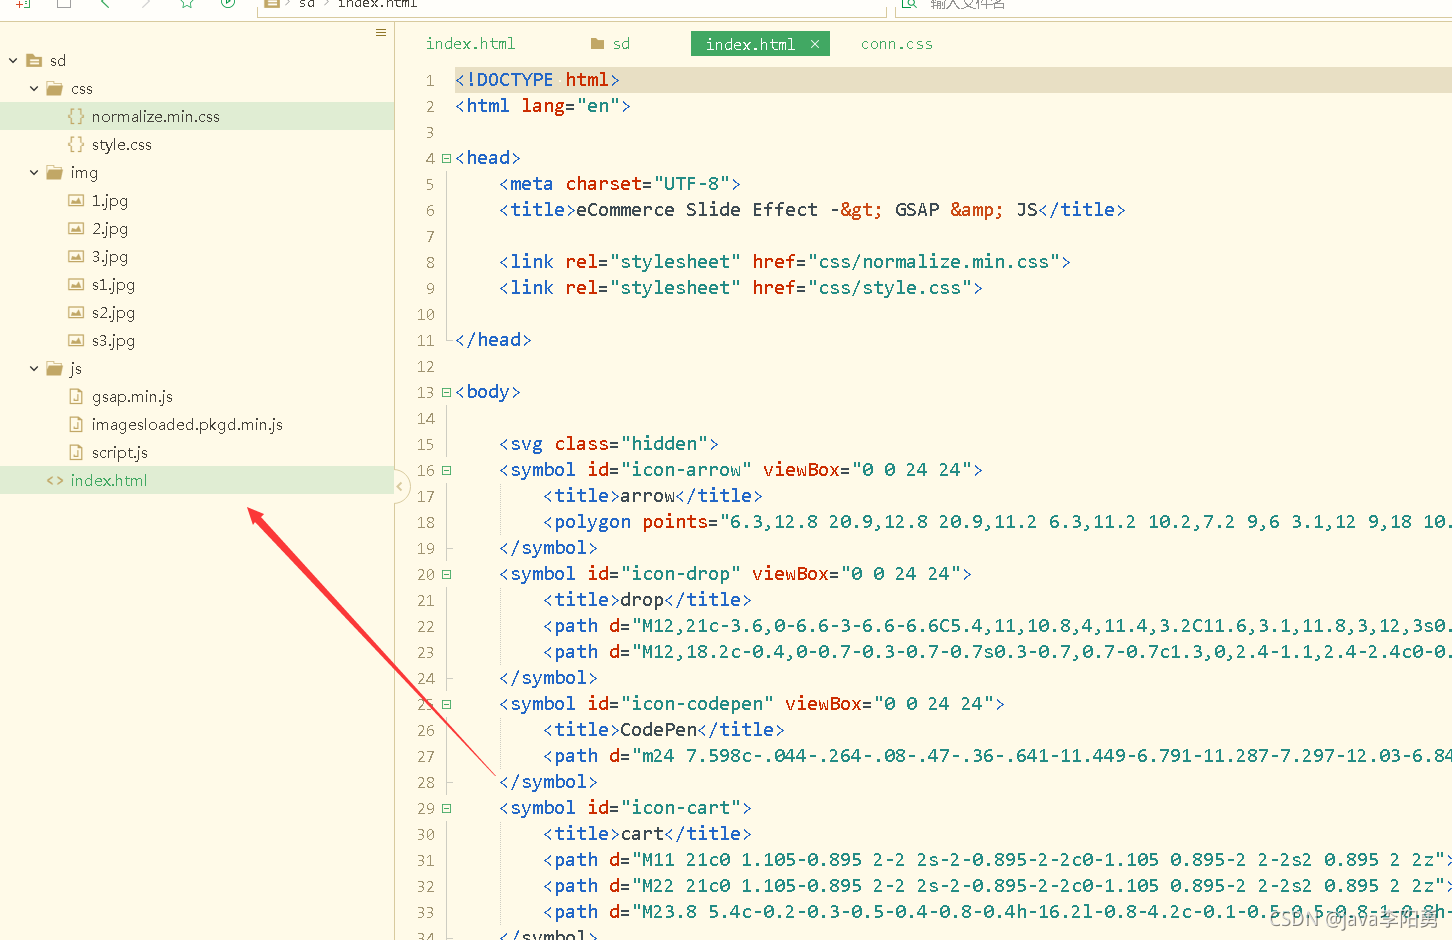Fold the icon-cart symbol at line 29
The height and width of the screenshot is (940, 1452).
(446, 808)
